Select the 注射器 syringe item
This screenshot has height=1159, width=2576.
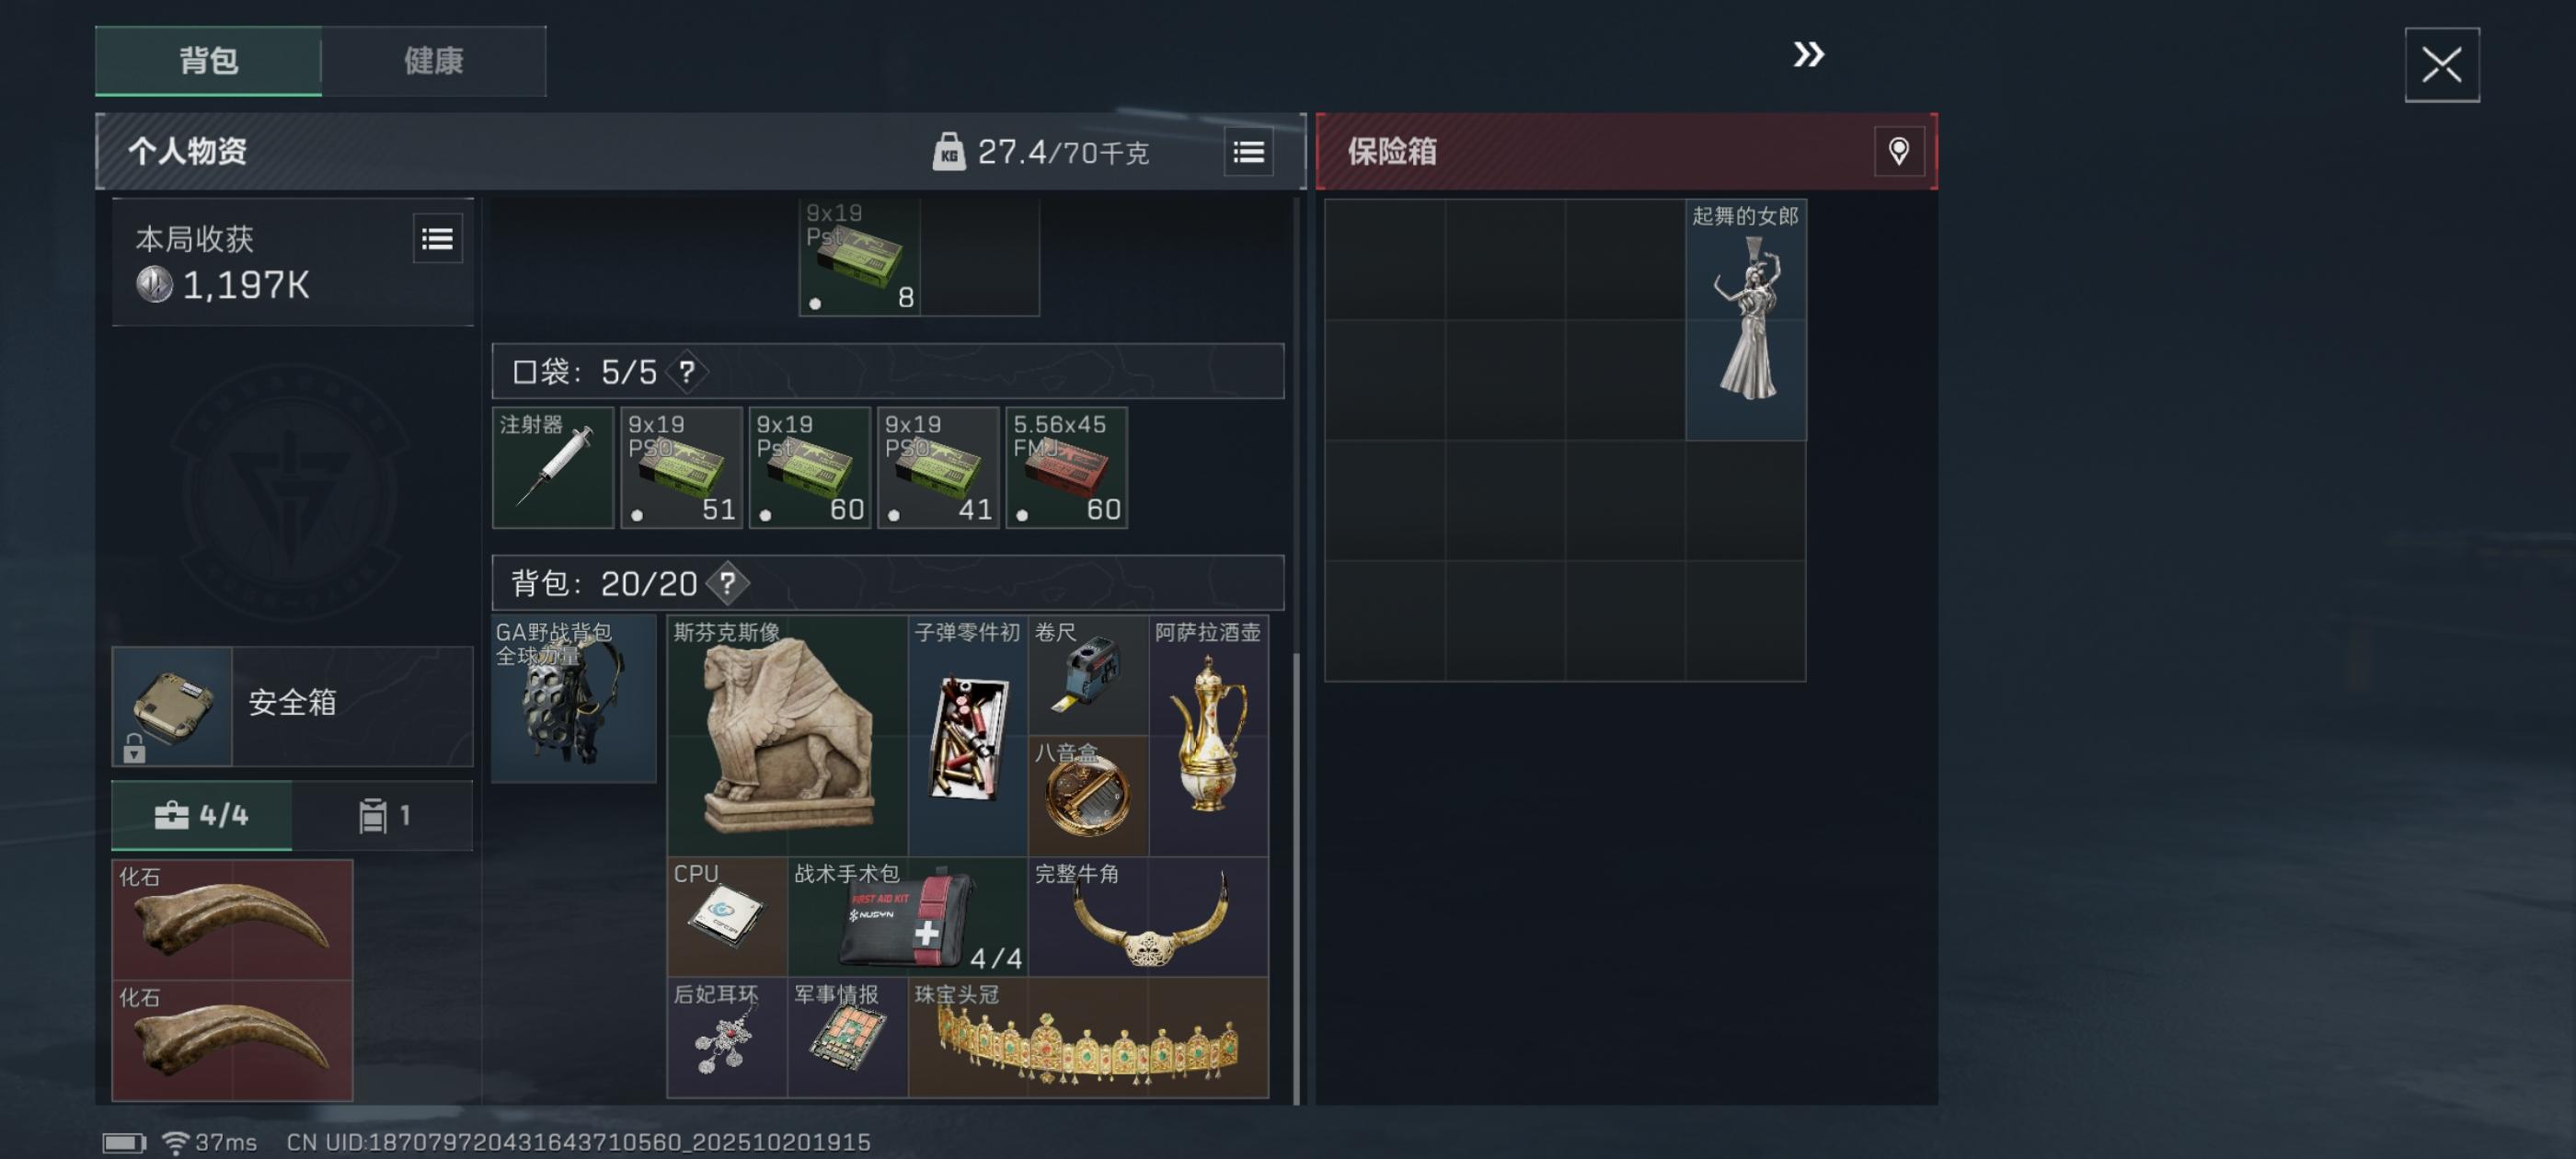click(x=552, y=467)
